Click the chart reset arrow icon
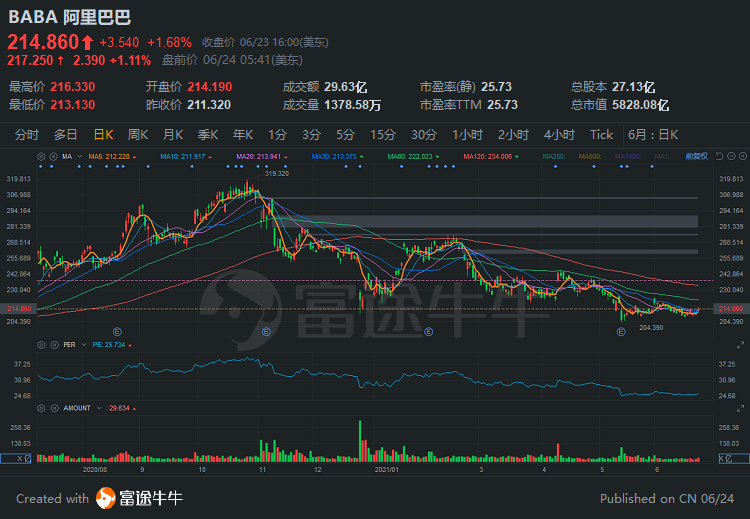 tap(719, 156)
